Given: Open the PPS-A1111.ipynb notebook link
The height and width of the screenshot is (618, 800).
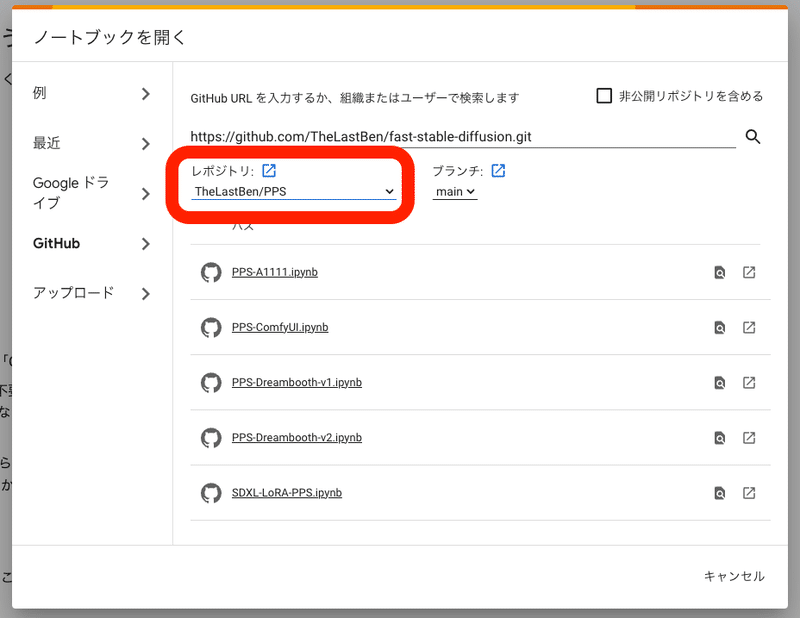Looking at the screenshot, I should (274, 273).
